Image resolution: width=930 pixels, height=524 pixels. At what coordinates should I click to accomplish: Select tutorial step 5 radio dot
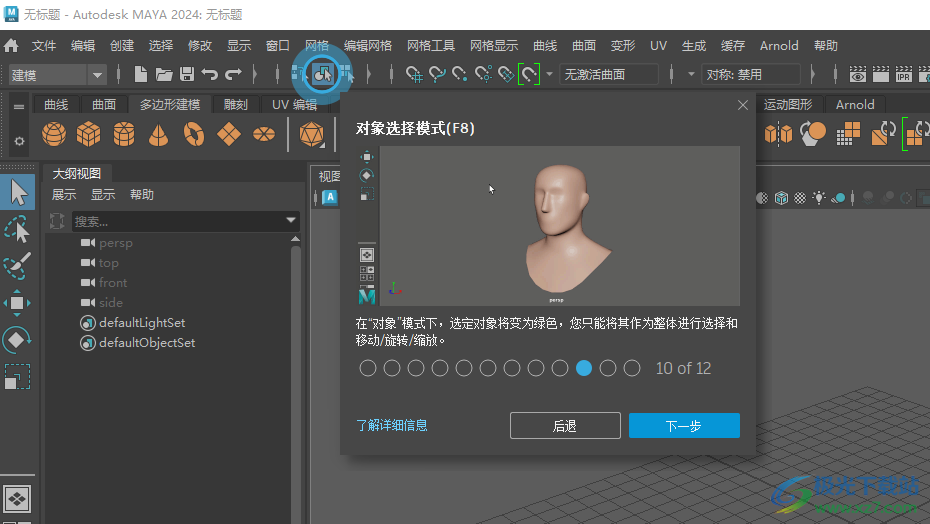464,368
